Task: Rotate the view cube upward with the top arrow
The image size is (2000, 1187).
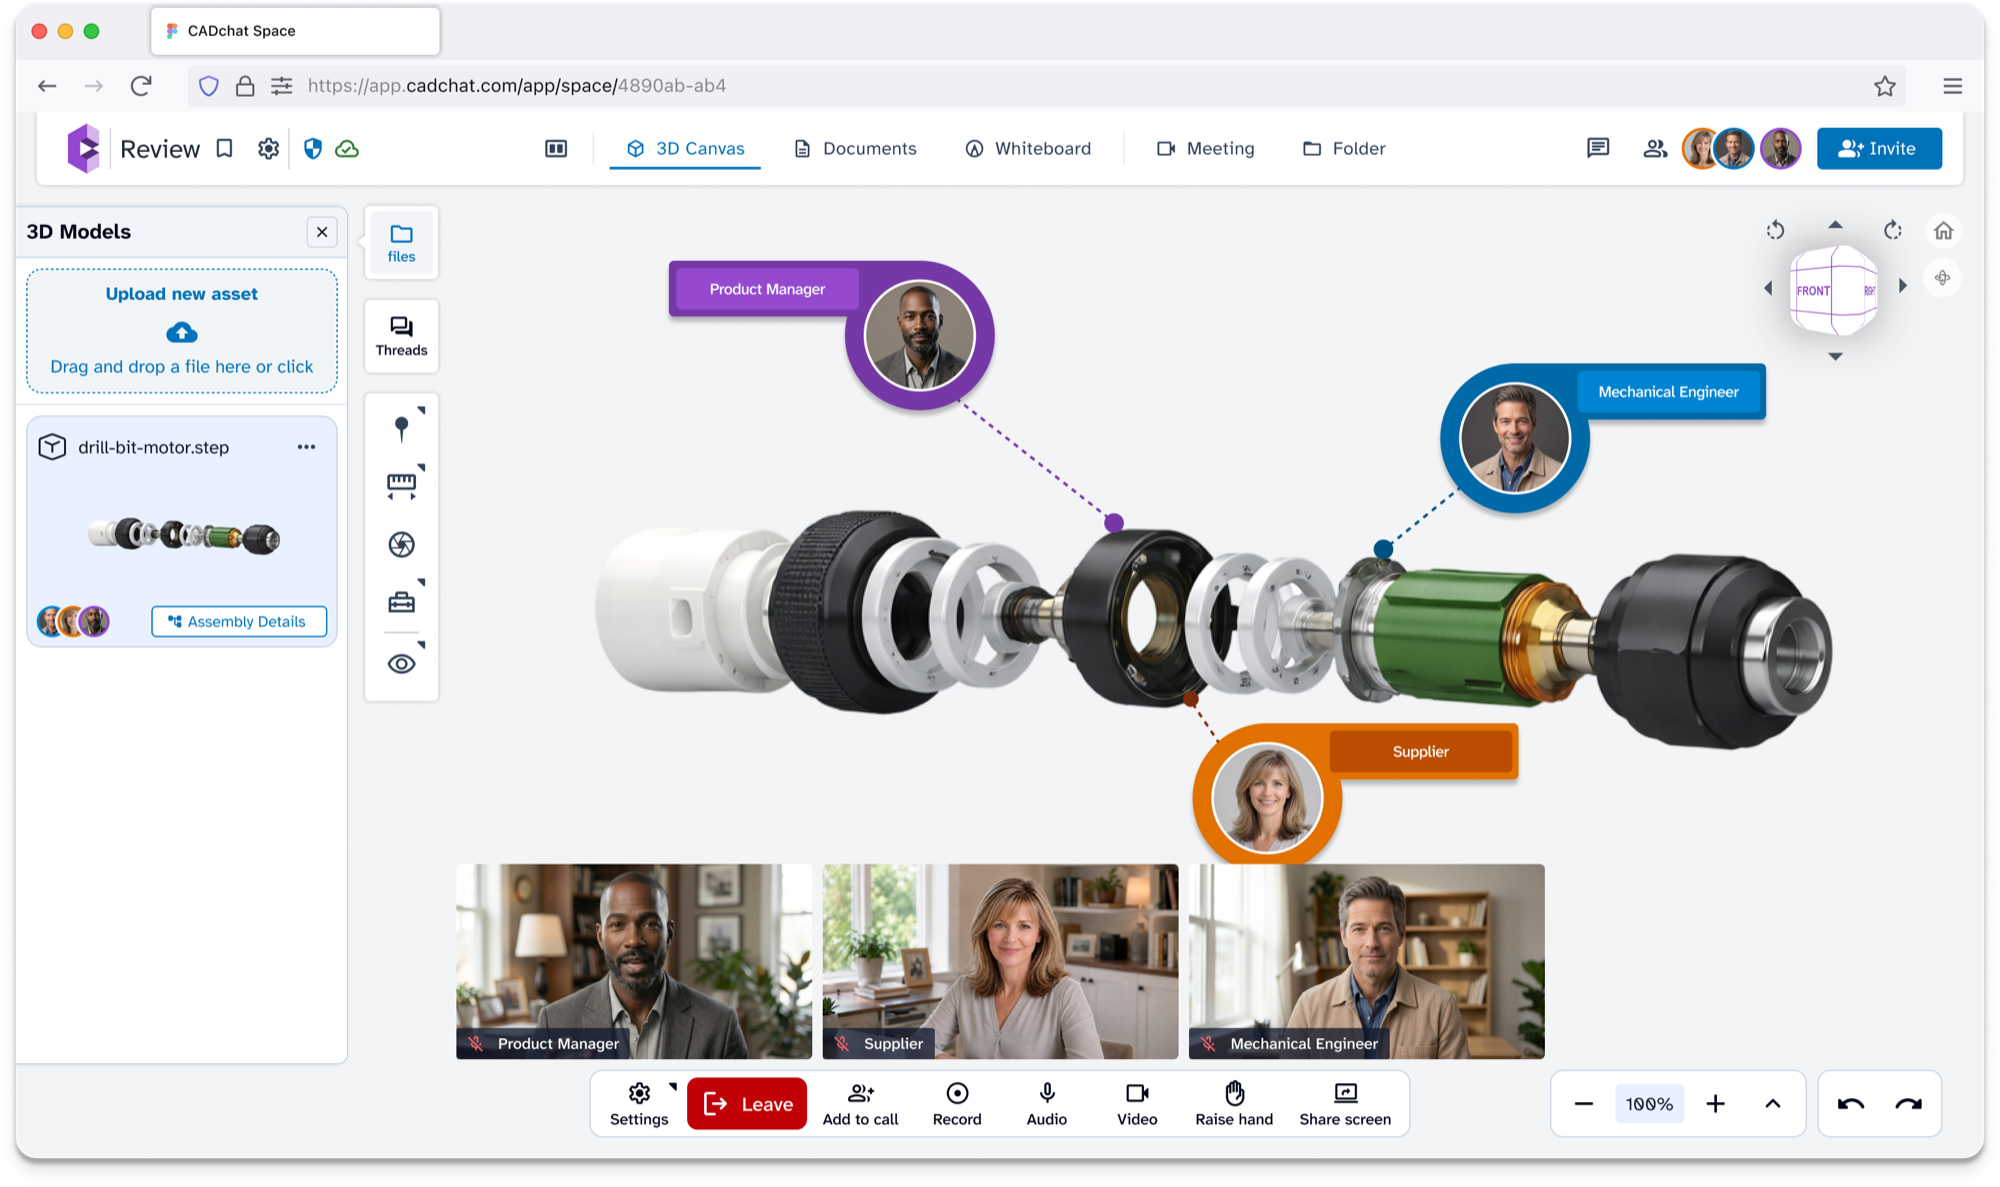Action: (1835, 225)
